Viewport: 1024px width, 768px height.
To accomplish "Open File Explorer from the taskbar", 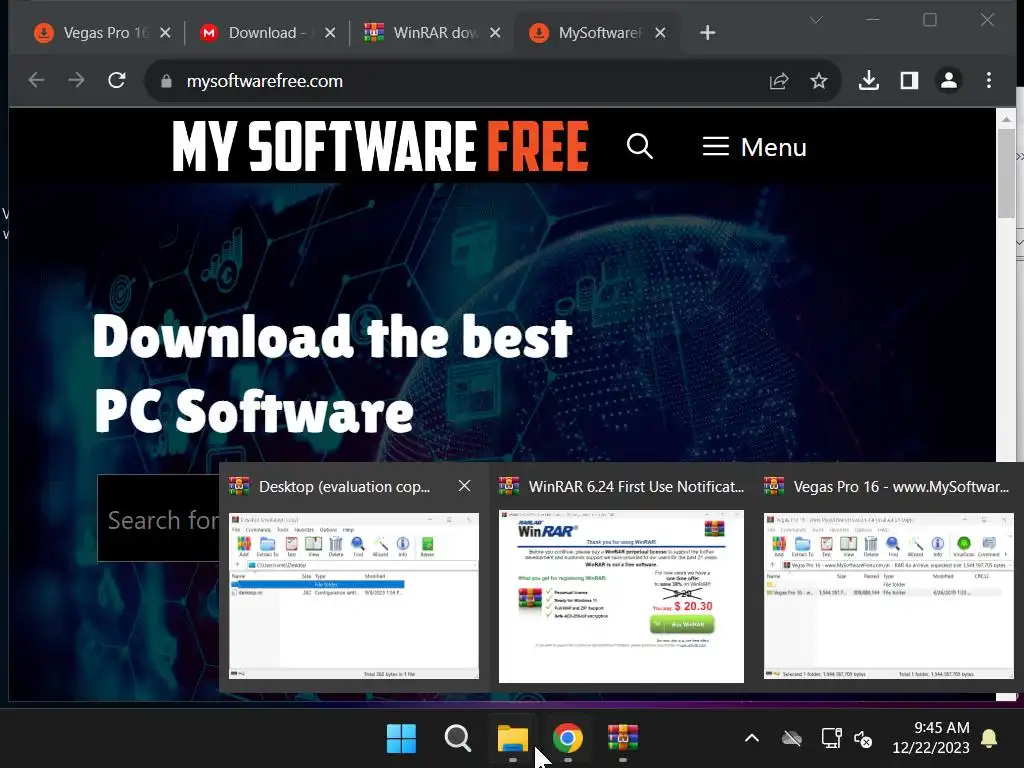I will pos(513,739).
